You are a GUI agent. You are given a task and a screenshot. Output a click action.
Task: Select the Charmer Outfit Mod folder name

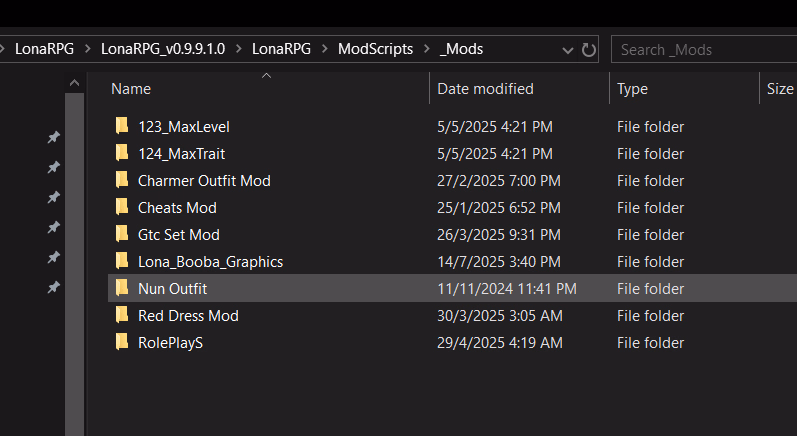(x=204, y=180)
